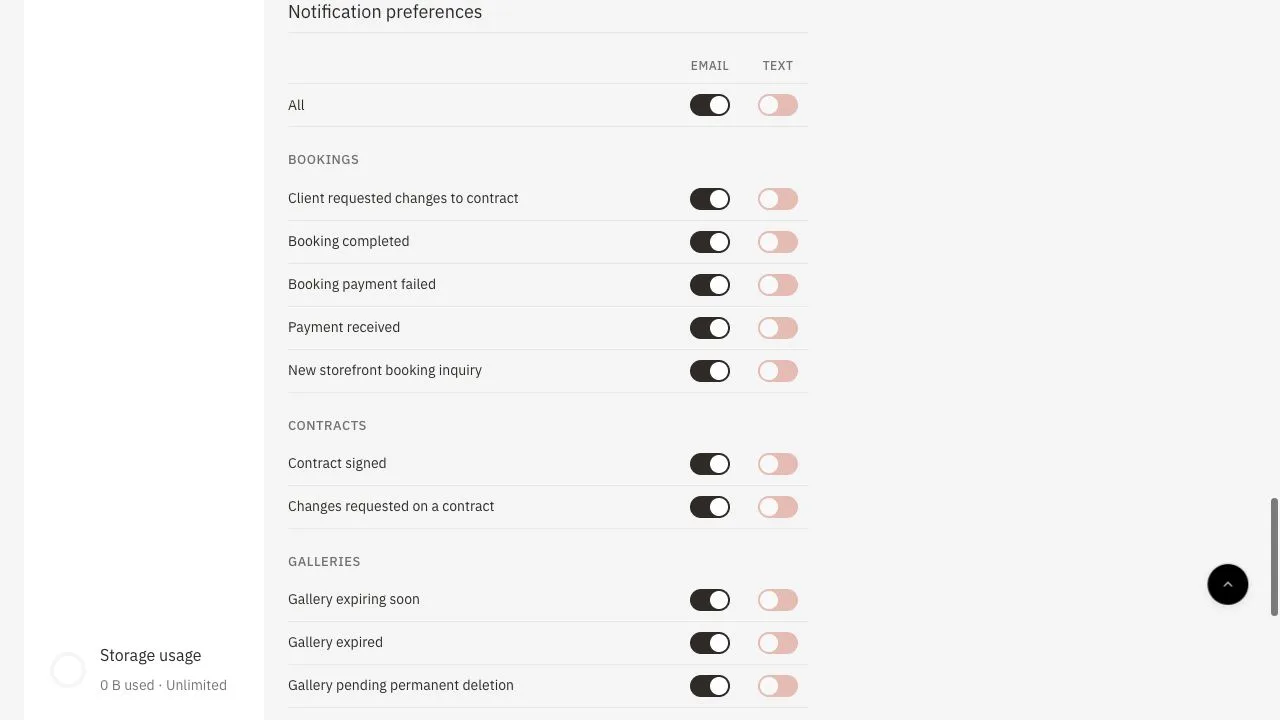Enable text for Gallery pending permanent deletion
Screen dimensions: 1280x720
[778, 686]
